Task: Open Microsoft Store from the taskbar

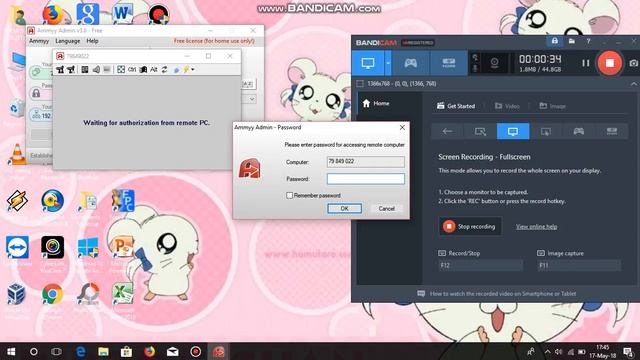Action: coord(126,351)
